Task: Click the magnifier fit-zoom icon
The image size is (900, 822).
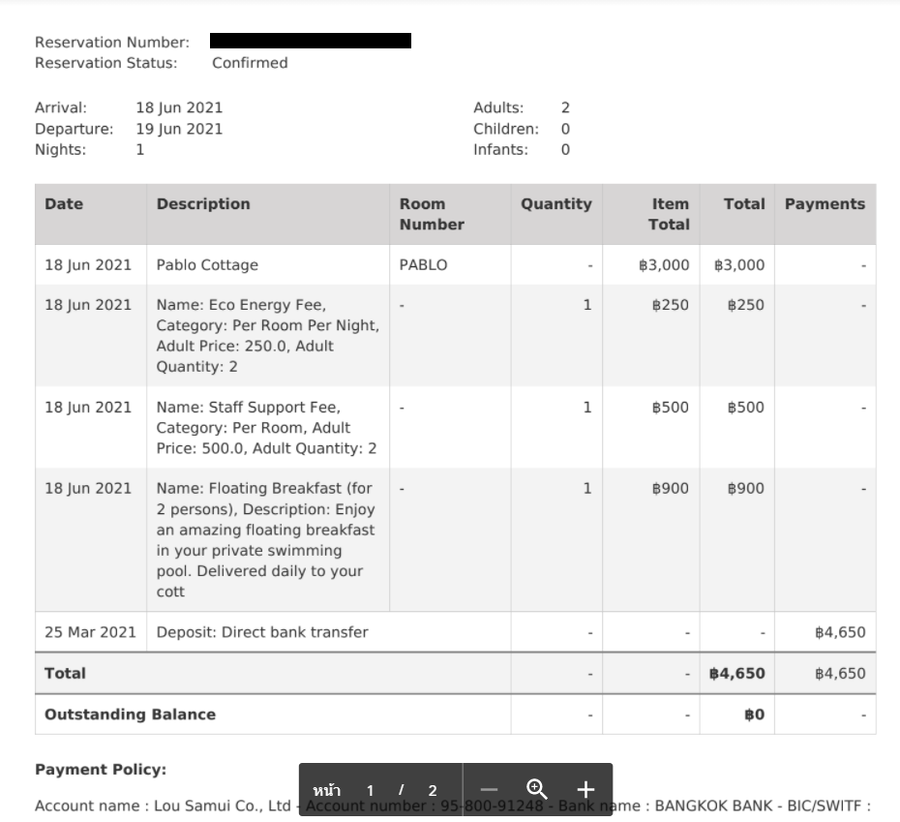Action: tap(537, 790)
